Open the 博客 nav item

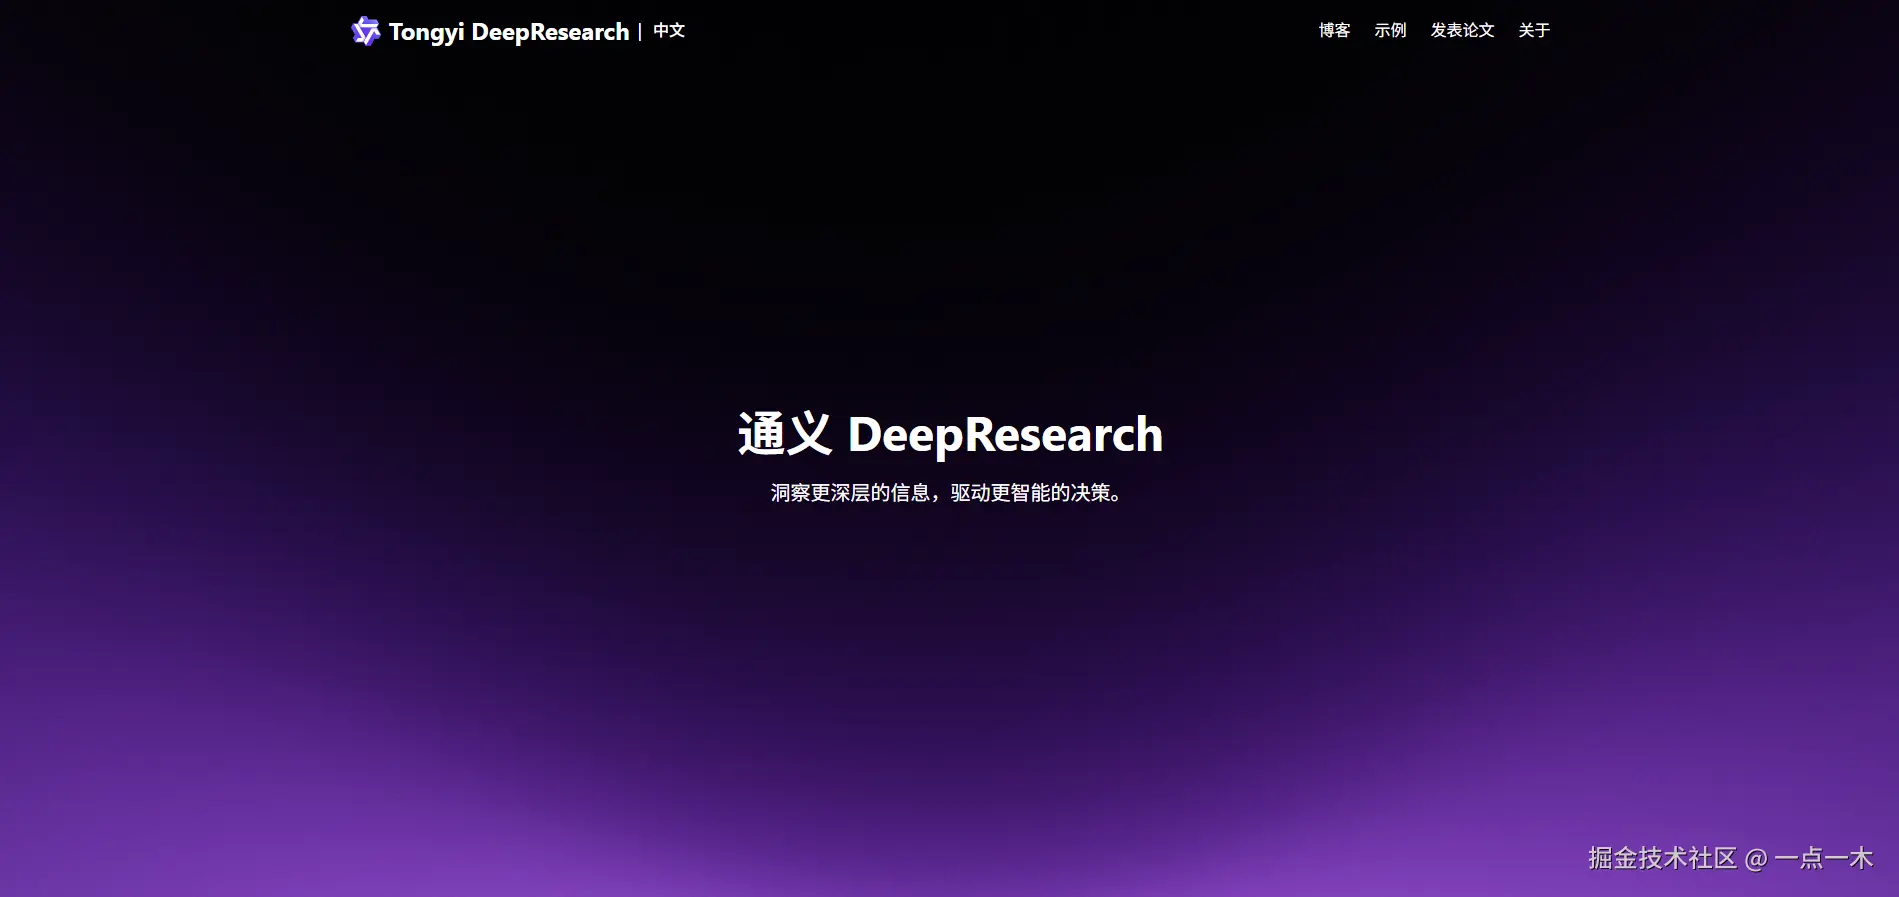[1334, 31]
